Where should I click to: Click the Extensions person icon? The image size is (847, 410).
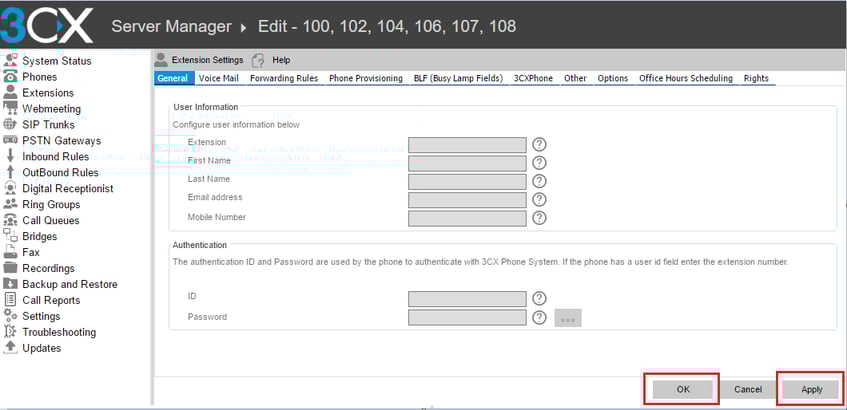coord(10,92)
